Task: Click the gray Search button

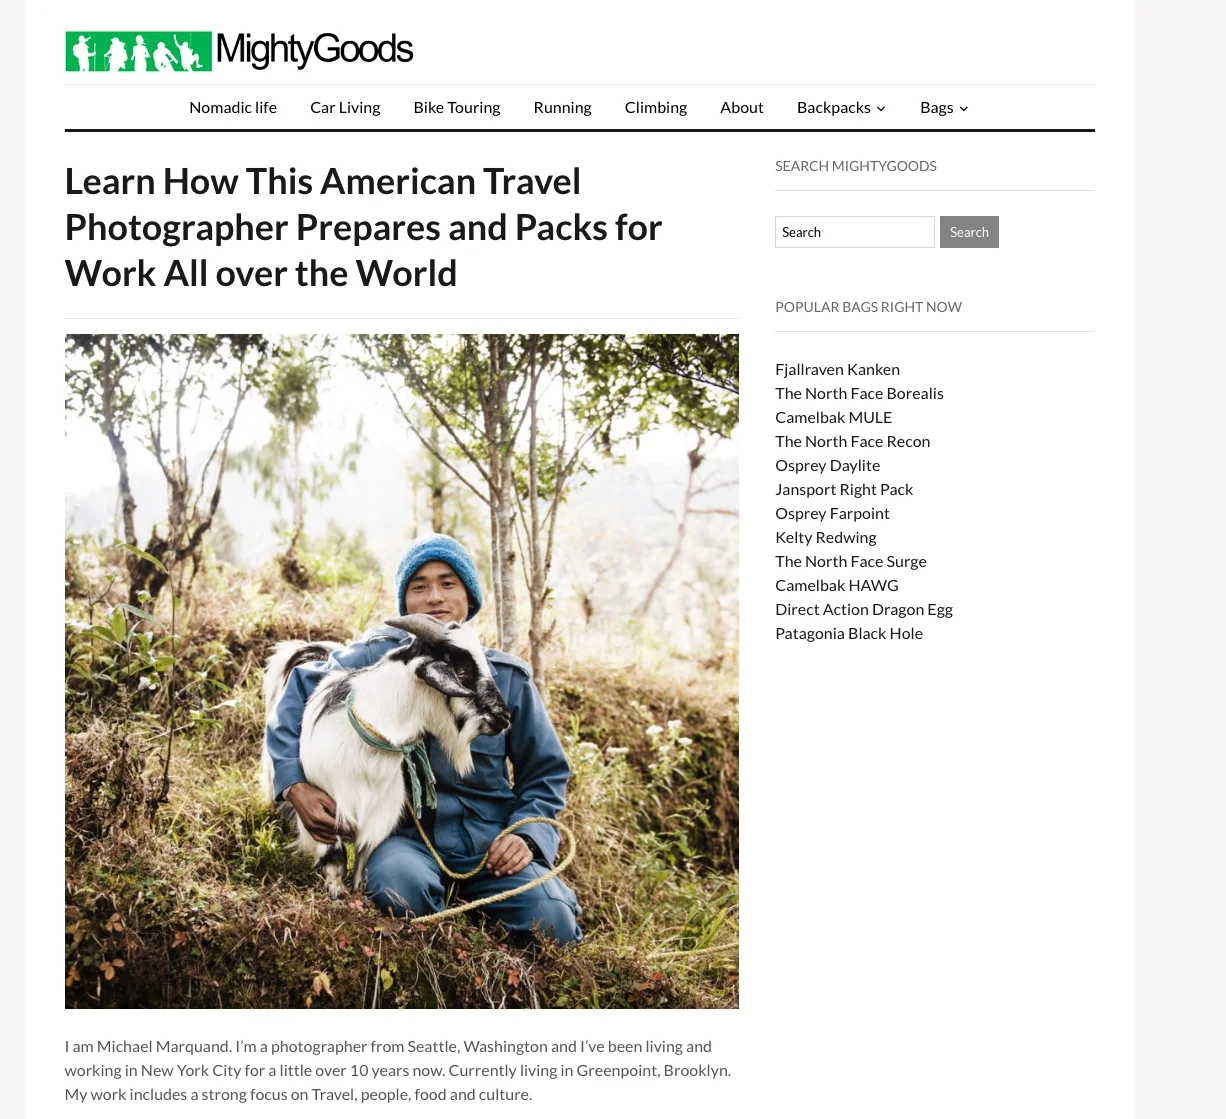Action: coord(969,232)
